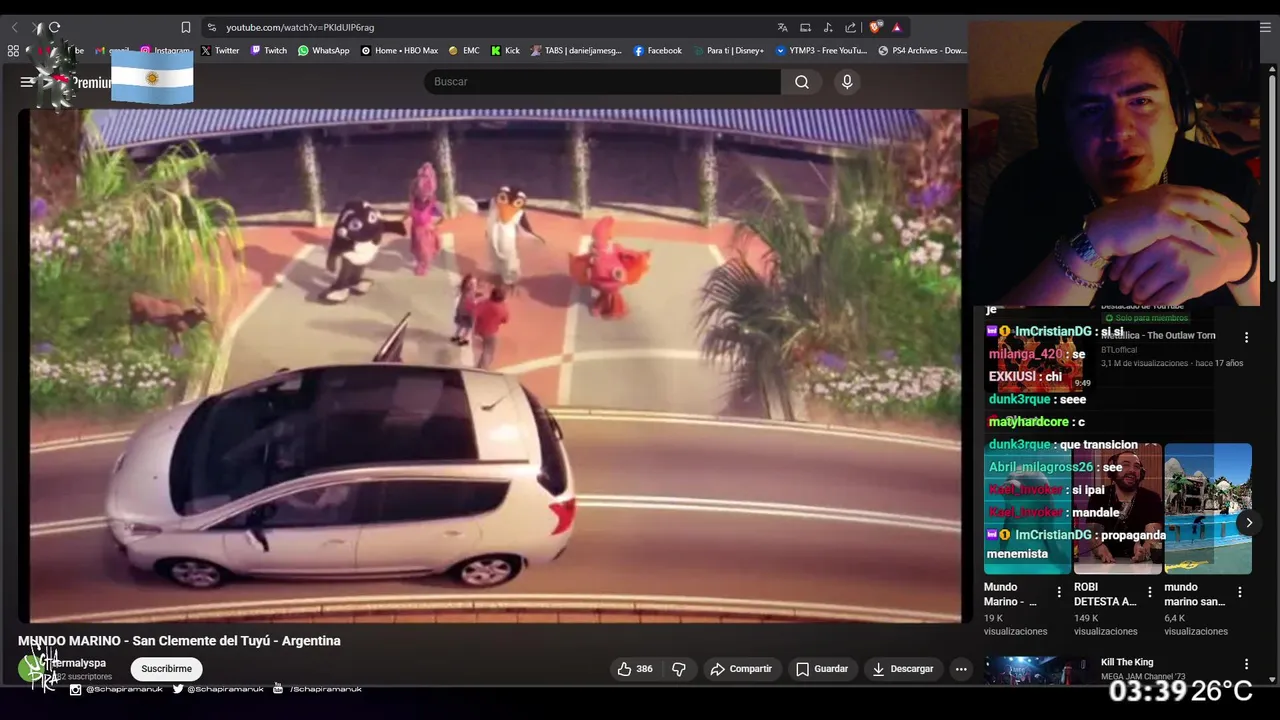Click the Kill The King video title
The image size is (1280, 720).
1127,662
